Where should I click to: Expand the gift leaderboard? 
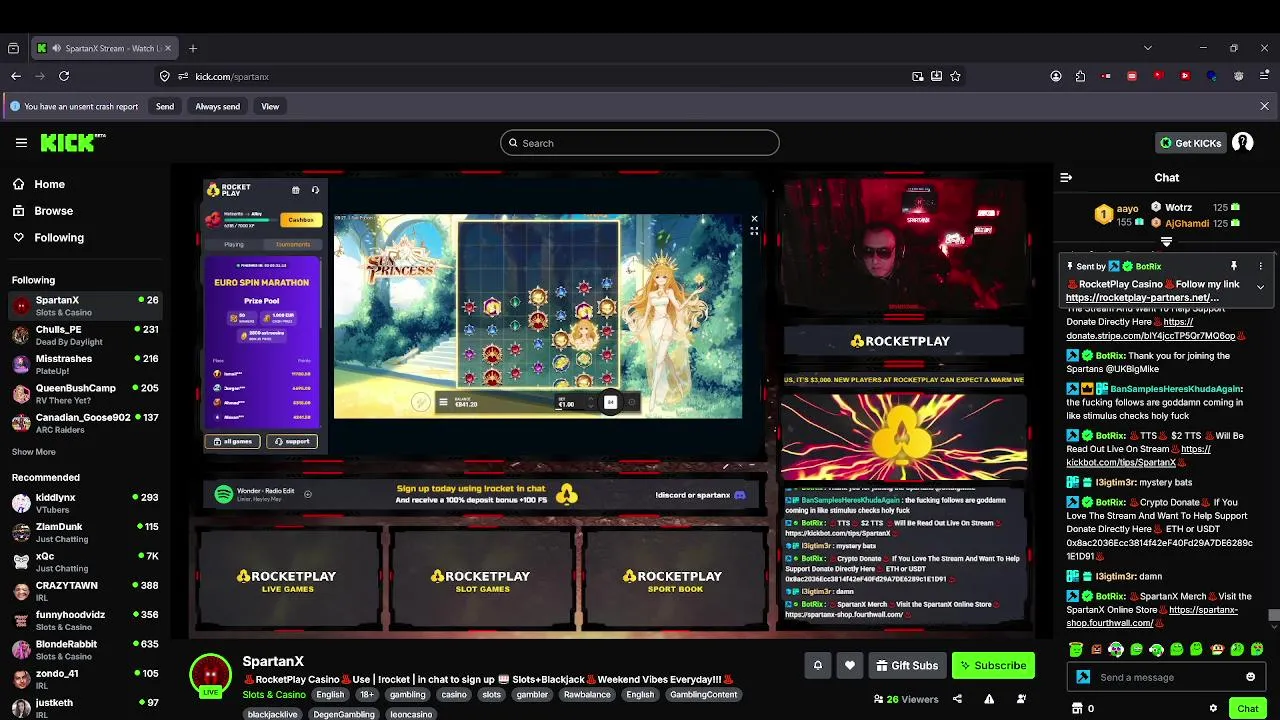[x=1166, y=242]
